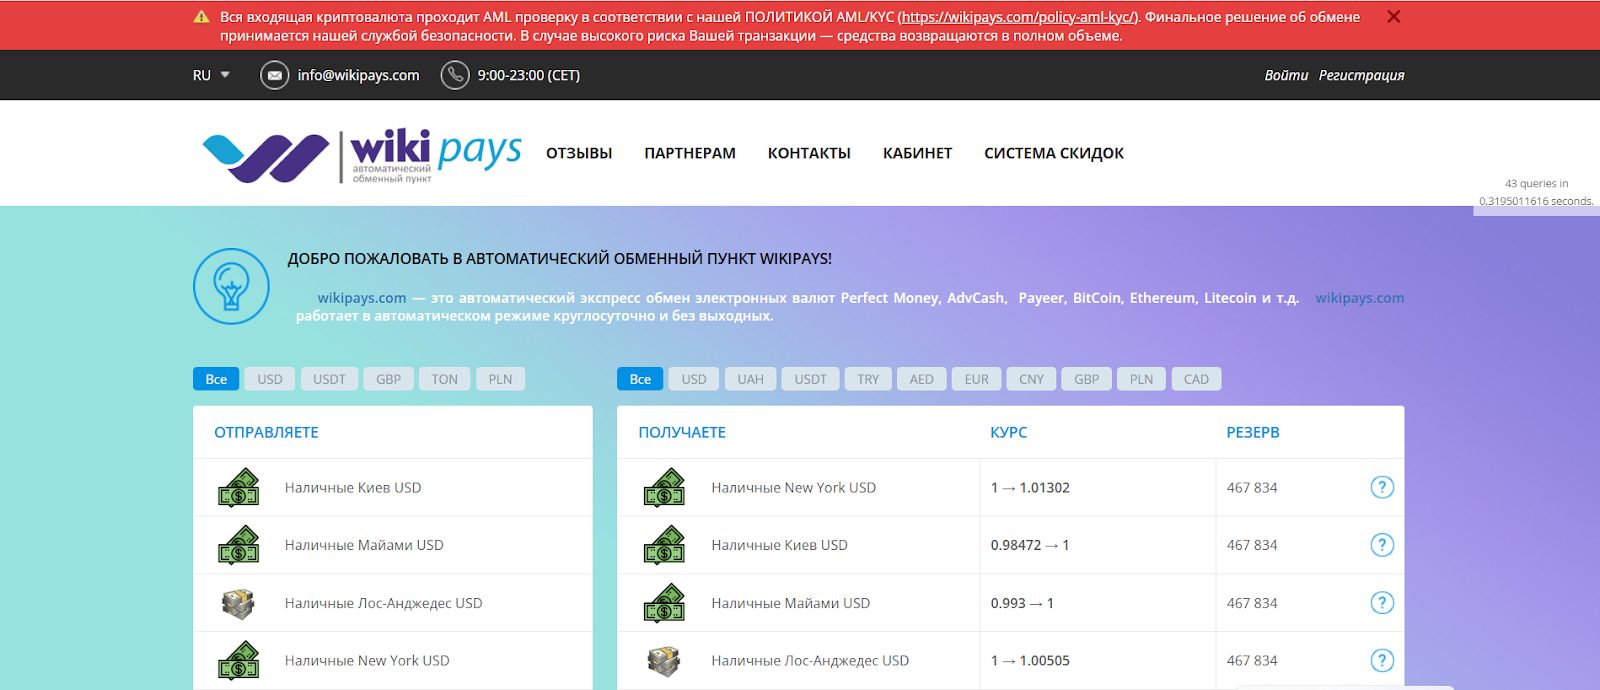This screenshot has width=1600, height=690.
Task: Select the Все filter in send panel
Action: pyautogui.click(x=216, y=379)
